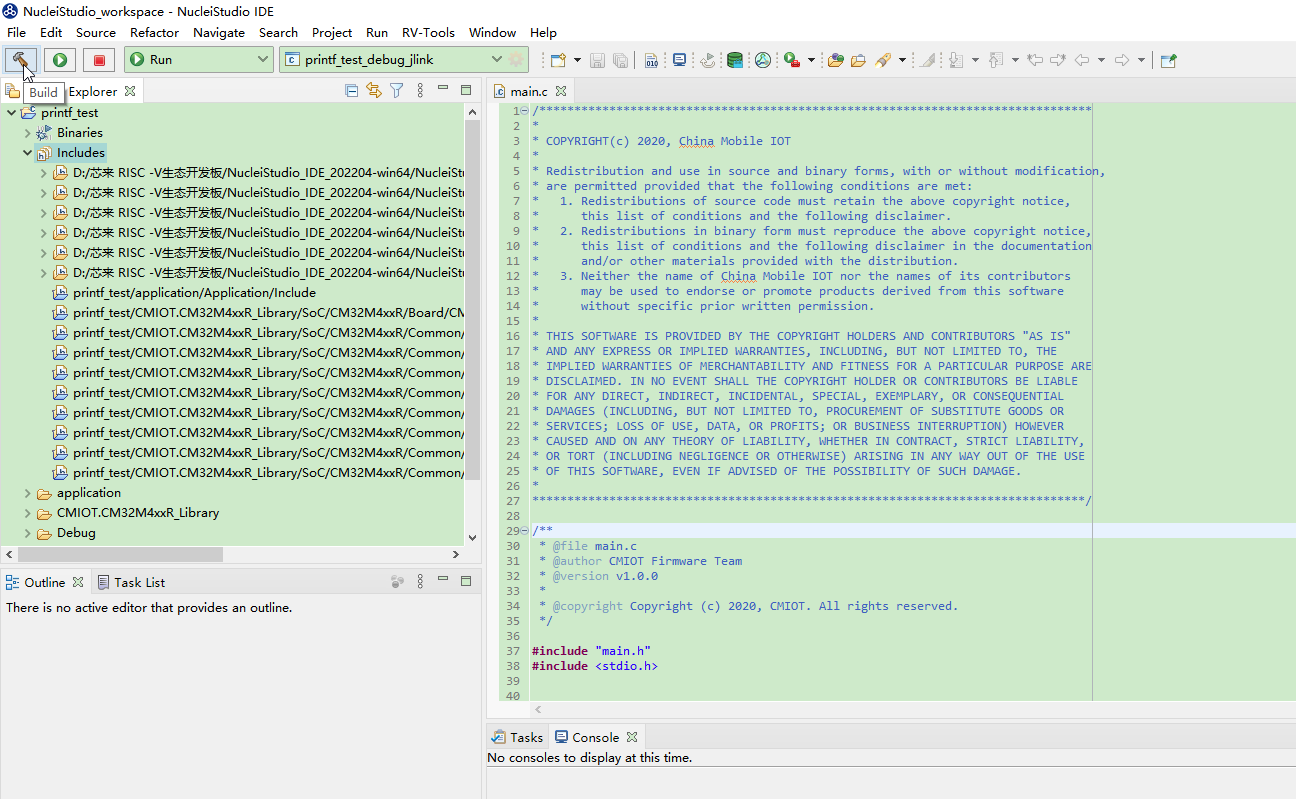Open the File menu
This screenshot has width=1296, height=799.
[16, 32]
